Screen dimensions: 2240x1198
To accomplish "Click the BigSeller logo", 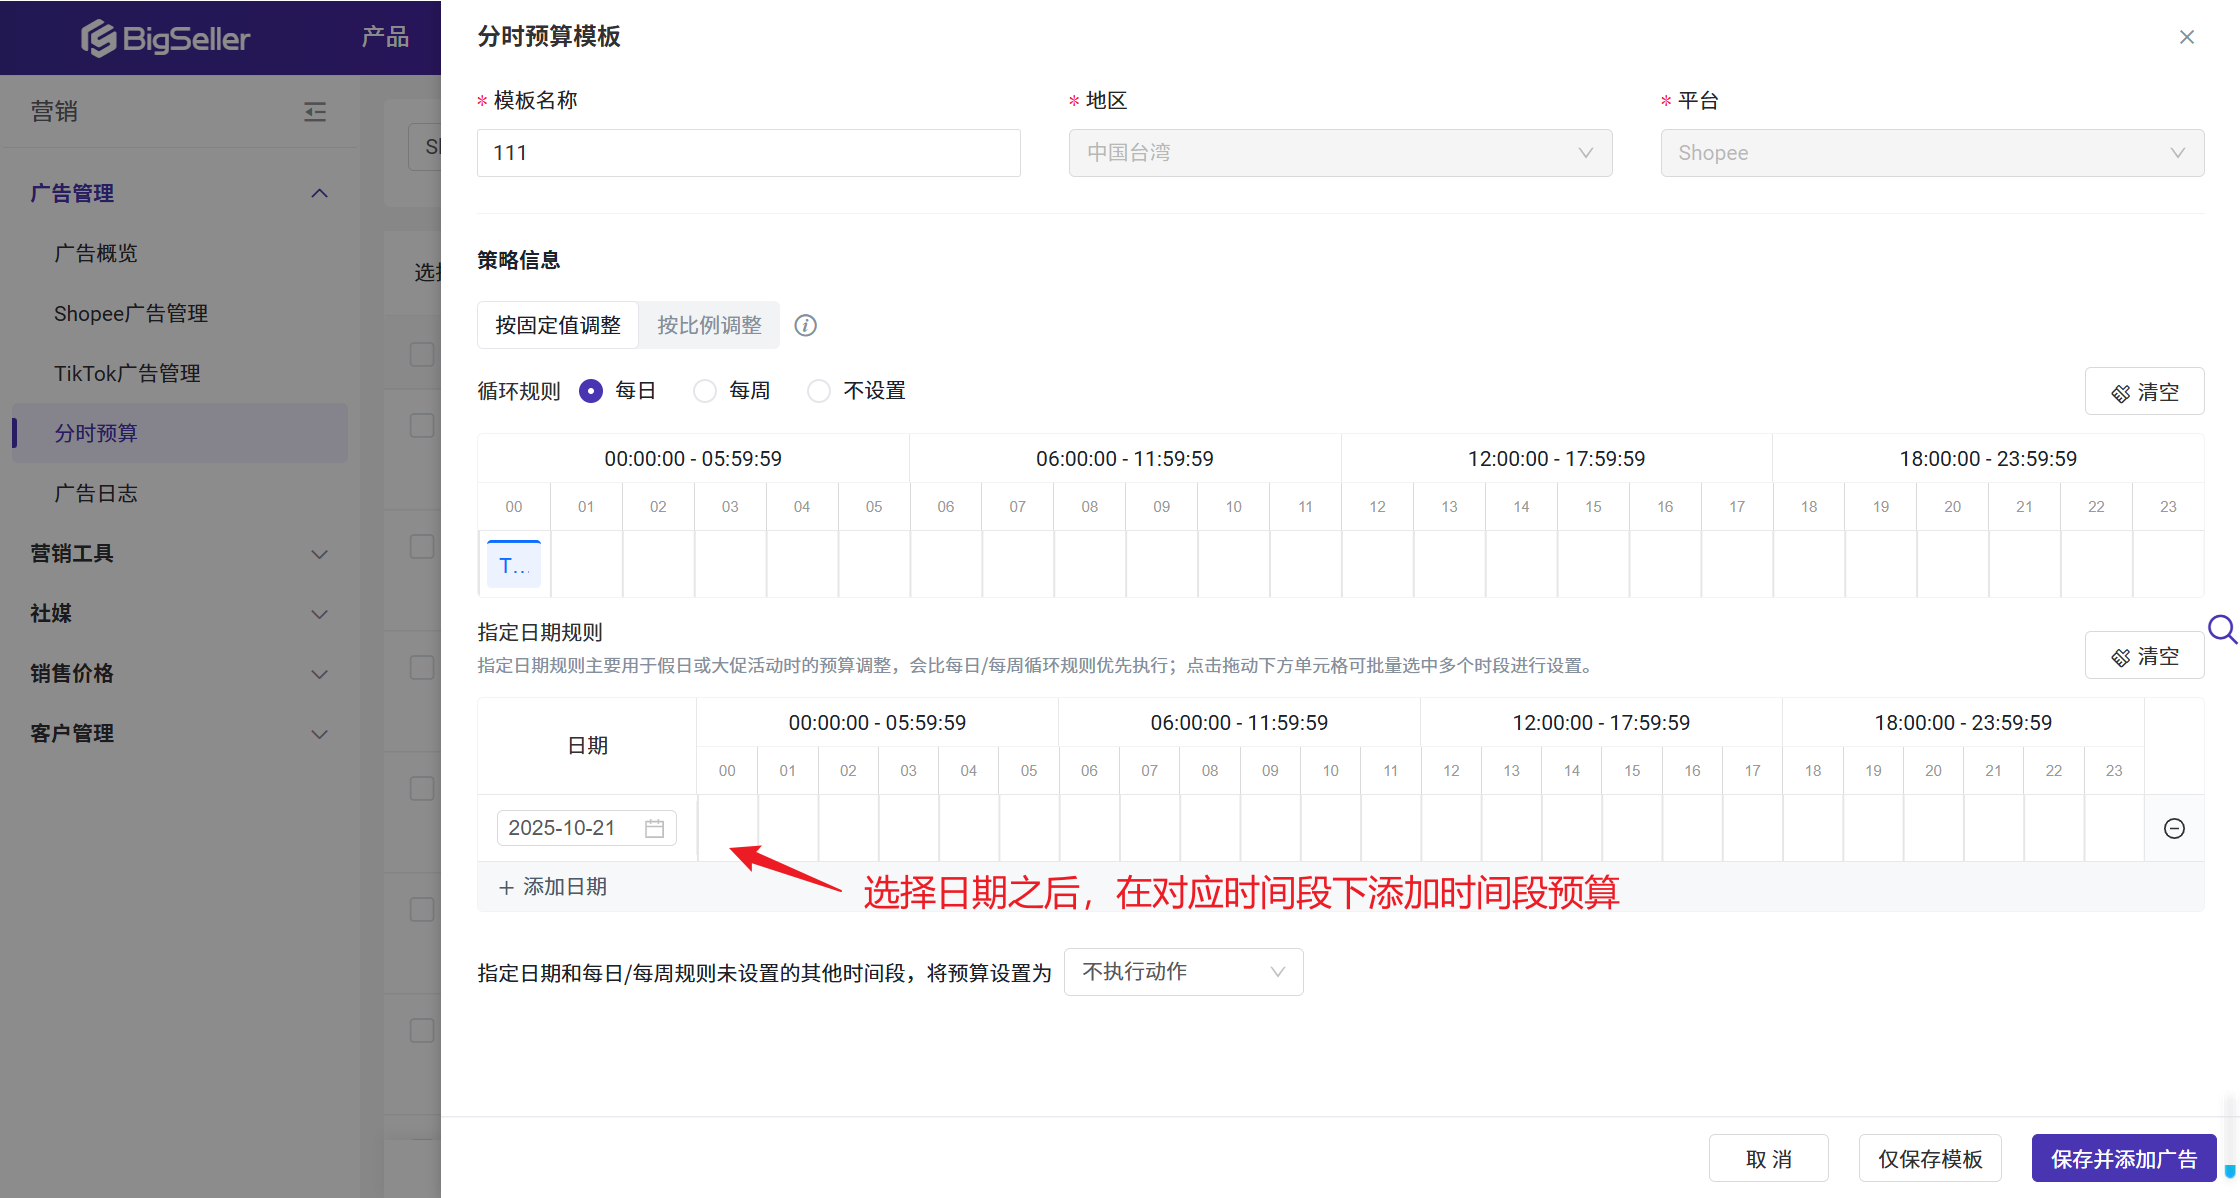I will [166, 38].
